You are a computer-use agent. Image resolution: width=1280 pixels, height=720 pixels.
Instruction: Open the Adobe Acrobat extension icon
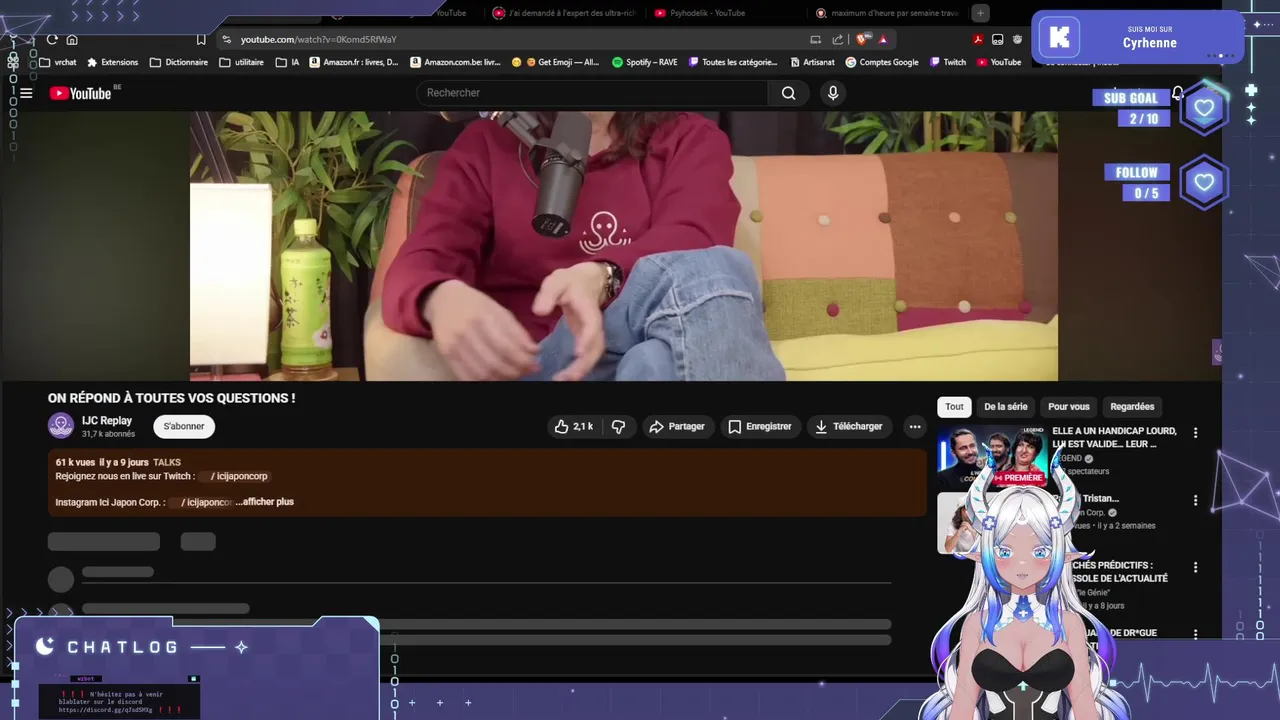[978, 39]
